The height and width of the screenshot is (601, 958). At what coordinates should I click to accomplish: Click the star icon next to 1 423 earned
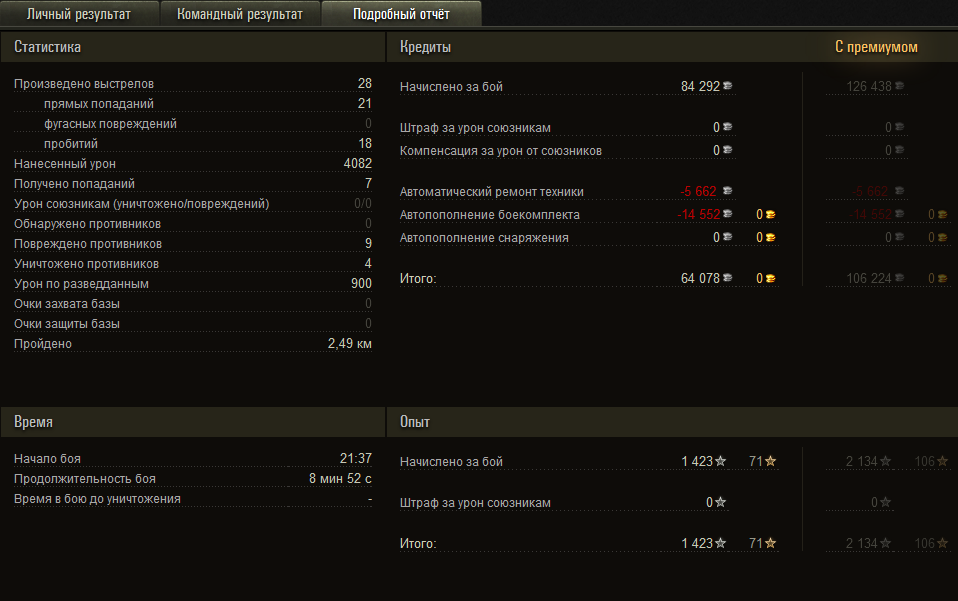pyautogui.click(x=721, y=461)
